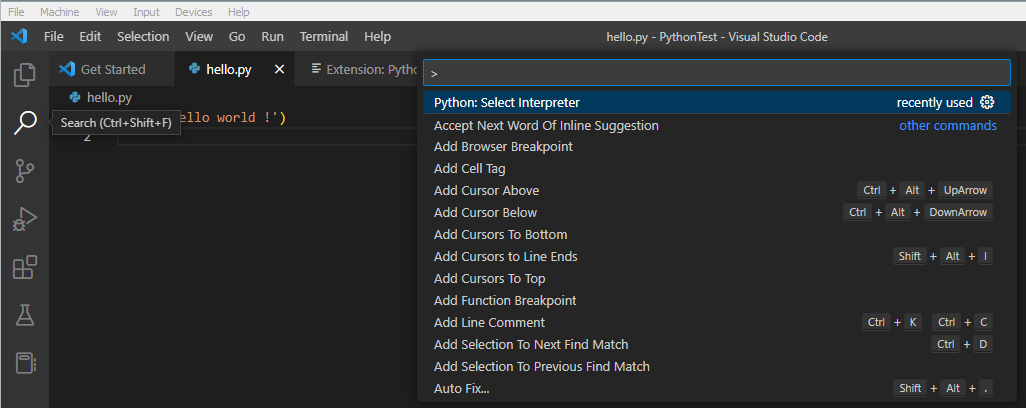This screenshot has height=408, width=1026.
Task: Click the gear icon beside recently used
Action: point(987,102)
